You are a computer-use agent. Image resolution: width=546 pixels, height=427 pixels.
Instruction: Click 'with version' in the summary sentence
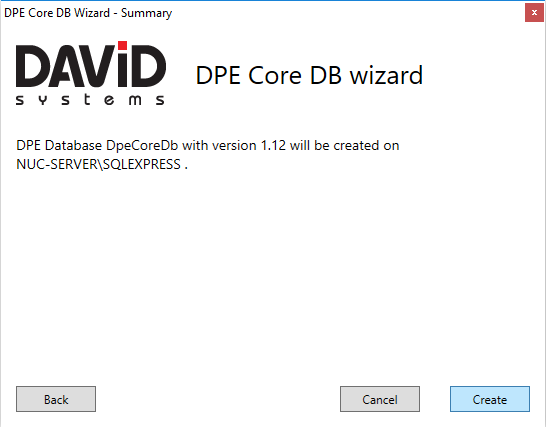tap(220, 146)
